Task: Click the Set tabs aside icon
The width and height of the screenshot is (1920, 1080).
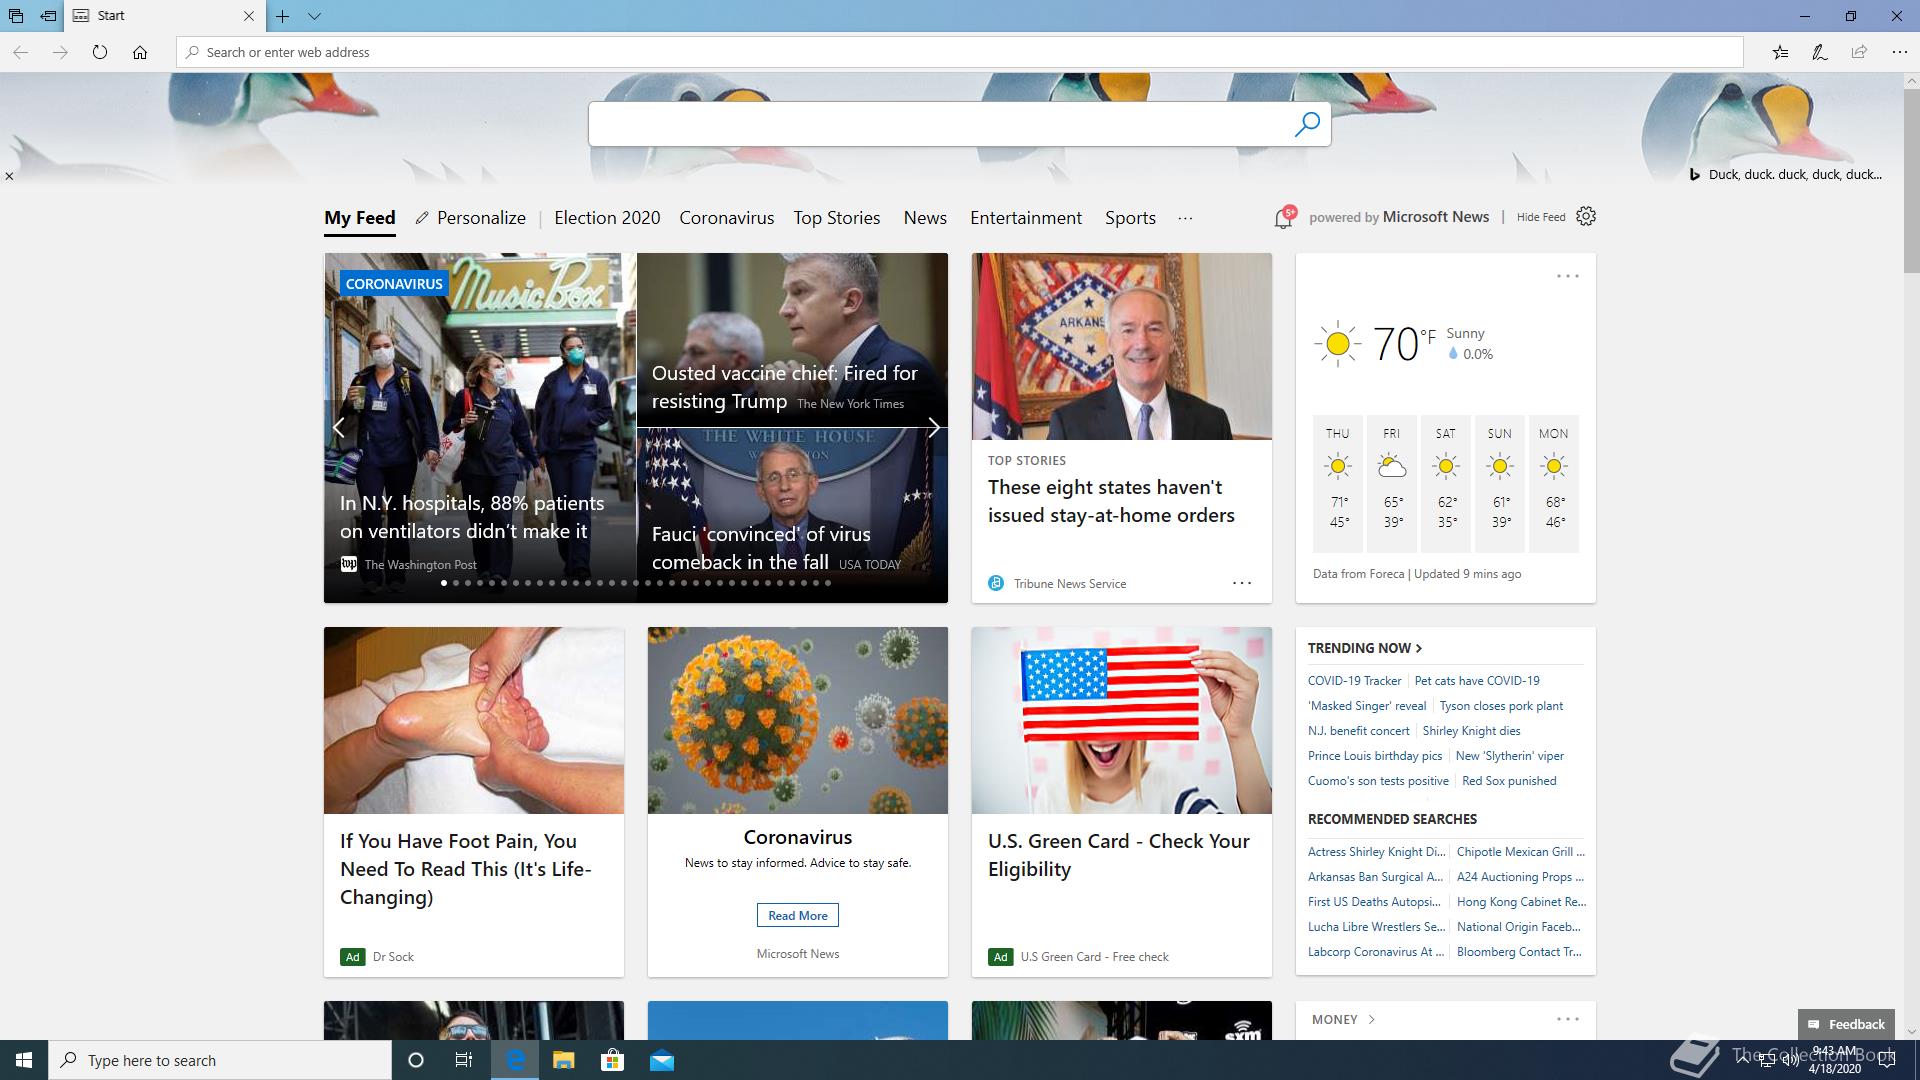Action: tap(47, 16)
